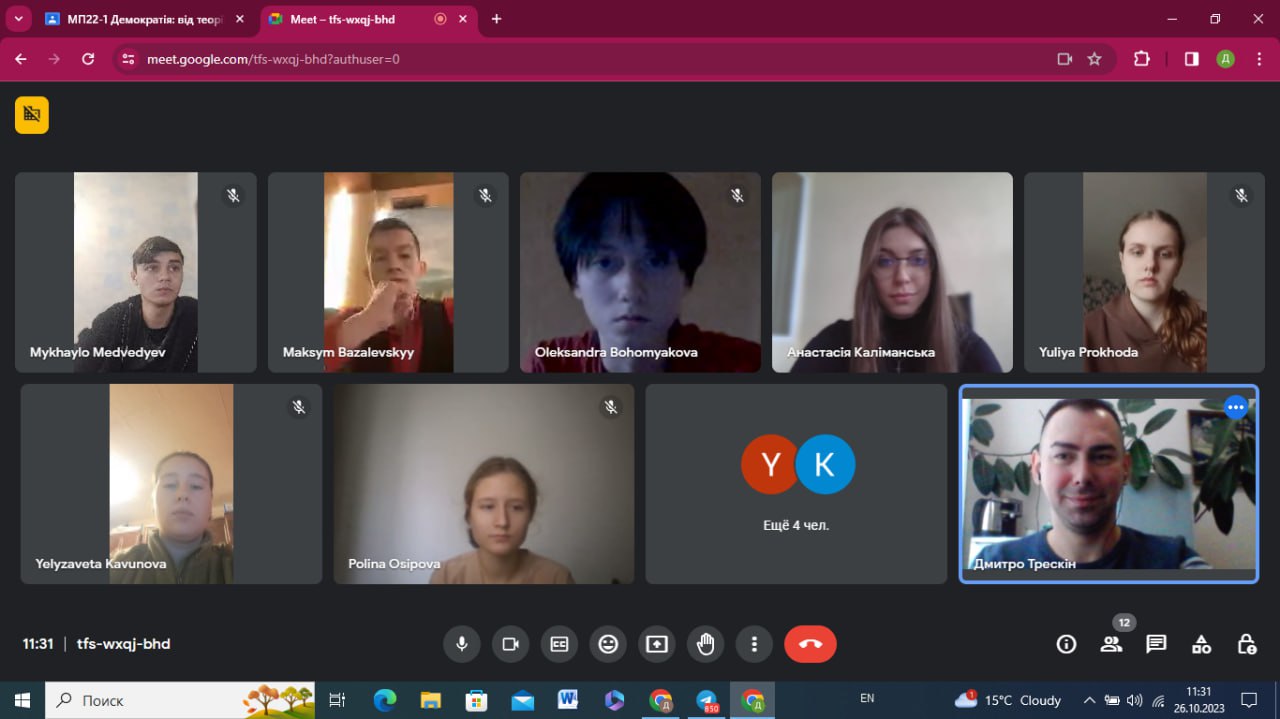This screenshot has height=719, width=1280.
Task: Open the 'Ещё 4 чел.' tile
Action: pos(796,484)
